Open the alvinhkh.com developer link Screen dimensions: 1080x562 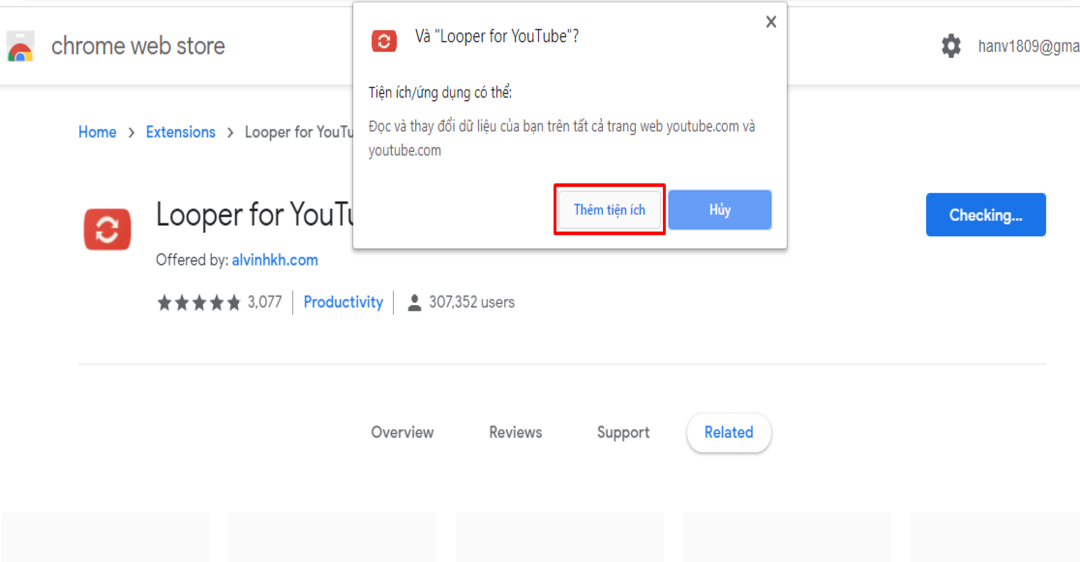(275, 260)
